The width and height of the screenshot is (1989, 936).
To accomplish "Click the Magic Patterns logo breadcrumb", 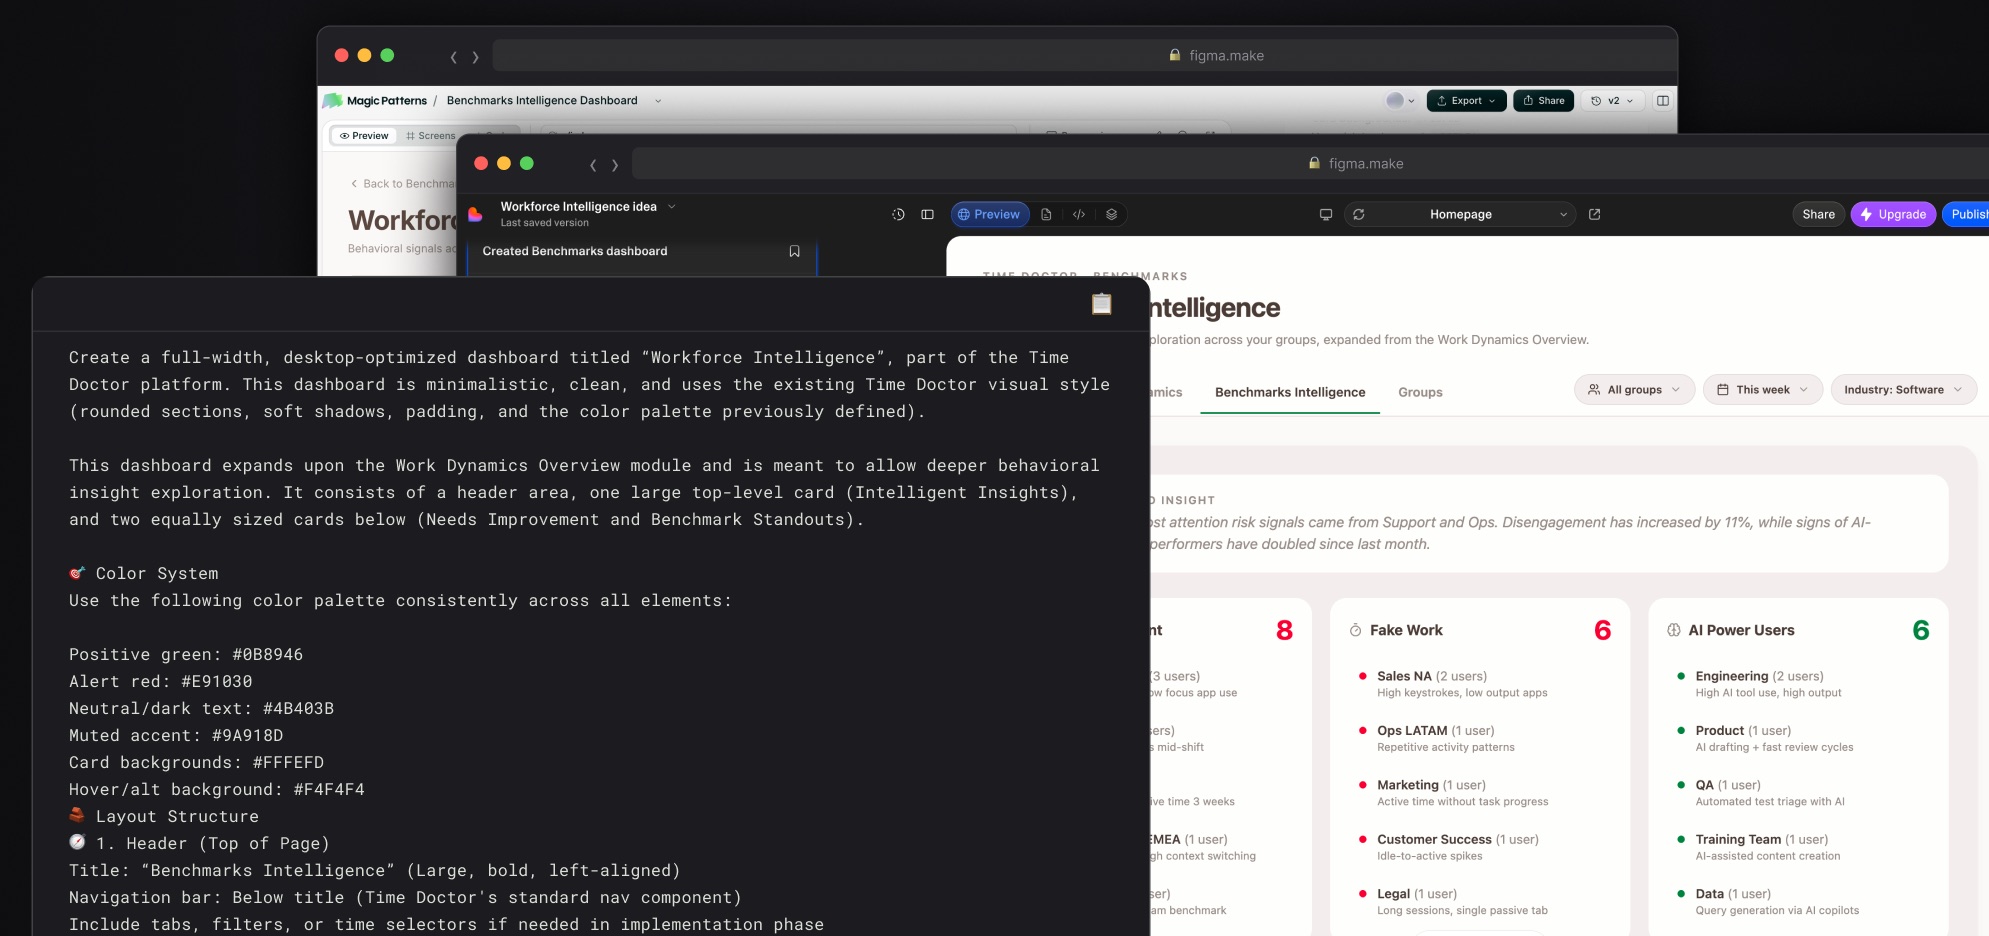I will point(375,100).
